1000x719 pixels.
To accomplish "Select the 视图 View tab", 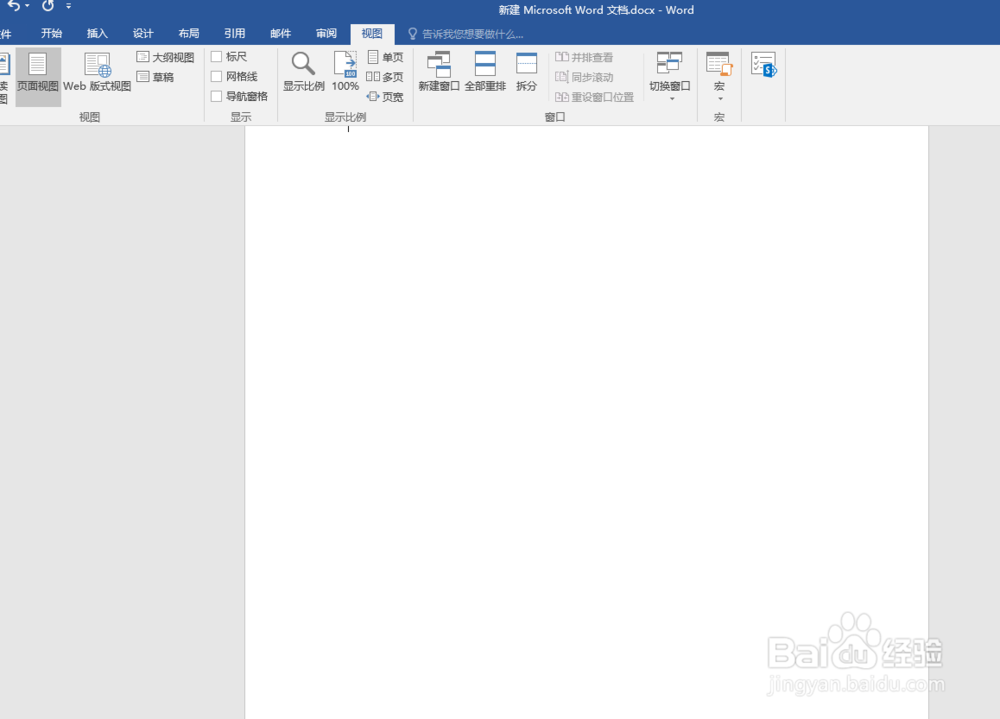I will (372, 34).
